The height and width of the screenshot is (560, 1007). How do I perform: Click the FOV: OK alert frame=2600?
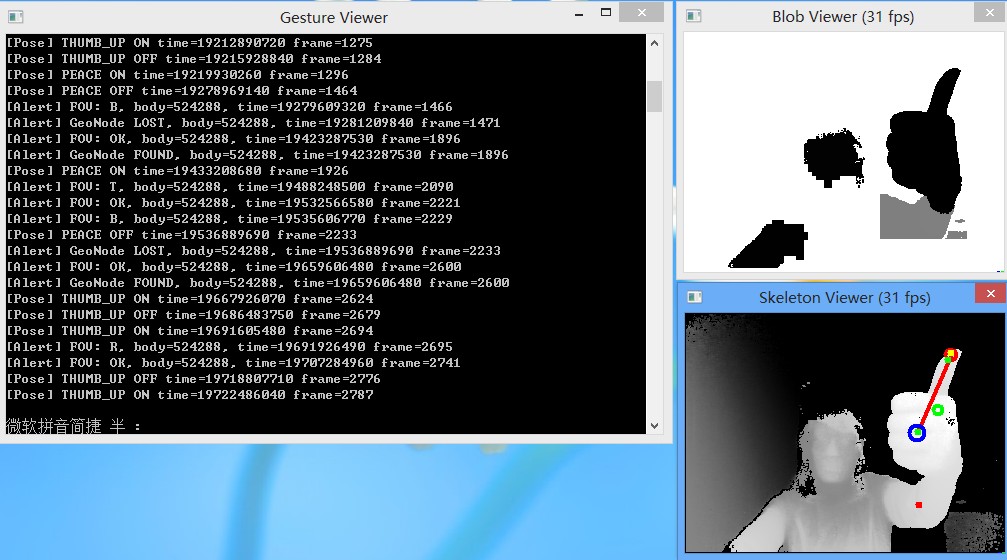[x=234, y=267]
